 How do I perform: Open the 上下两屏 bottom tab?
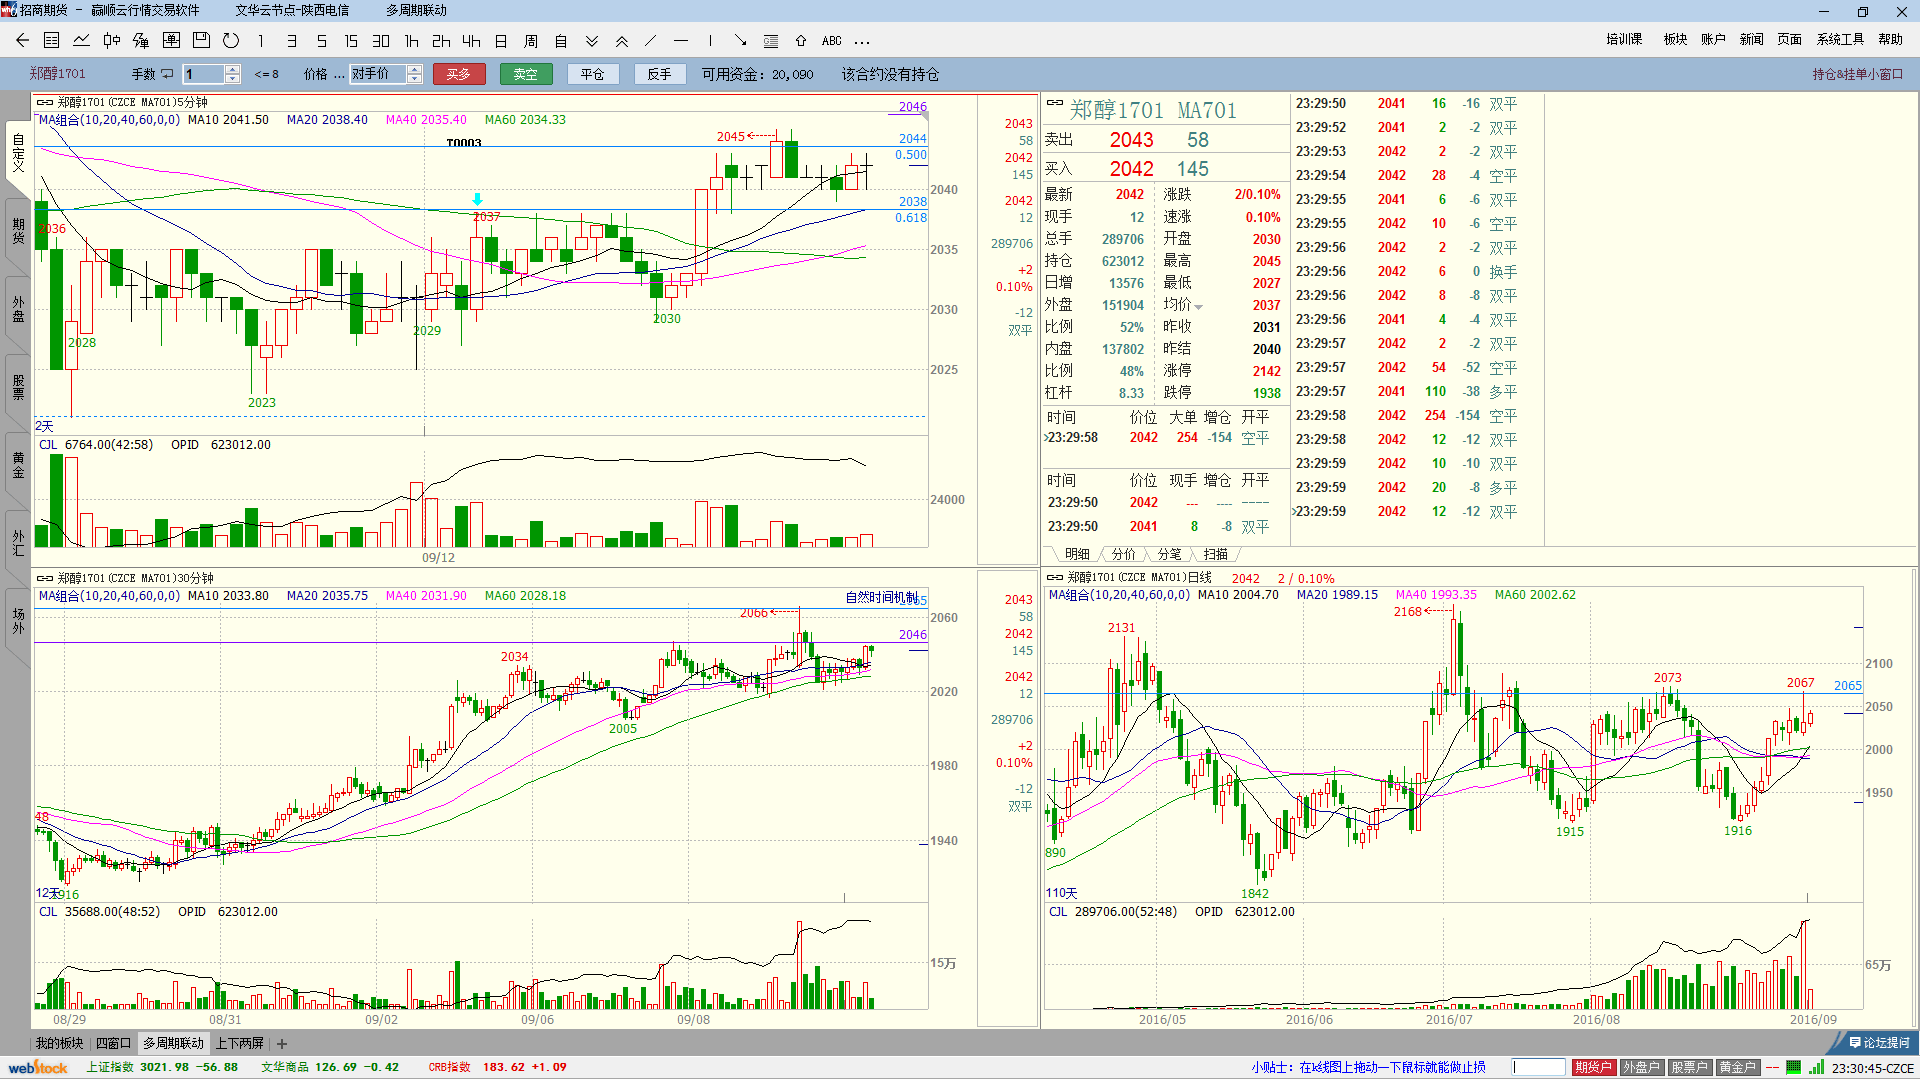(240, 1043)
